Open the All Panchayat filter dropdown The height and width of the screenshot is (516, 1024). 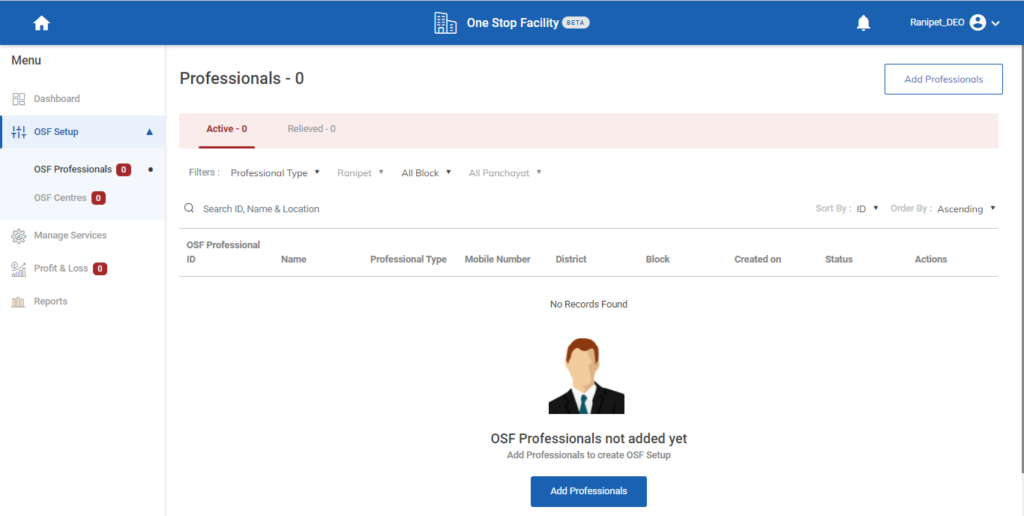[505, 173]
